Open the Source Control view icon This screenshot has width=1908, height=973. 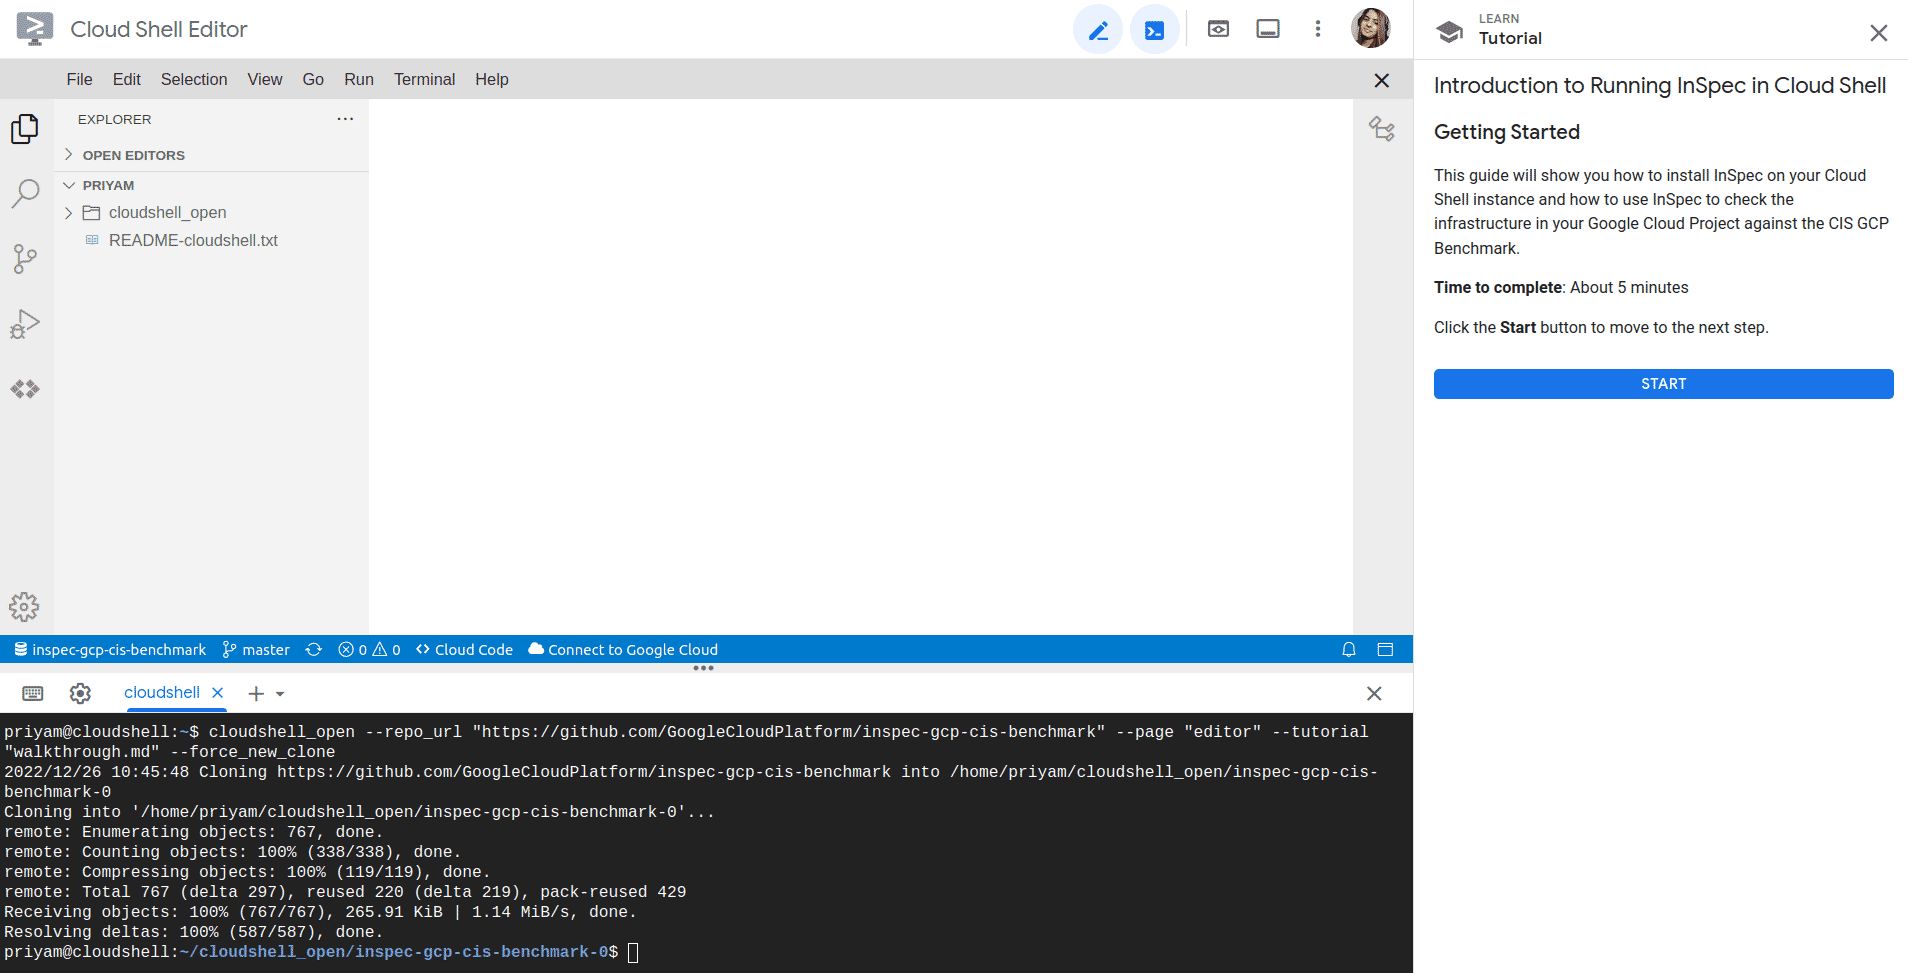tap(25, 259)
